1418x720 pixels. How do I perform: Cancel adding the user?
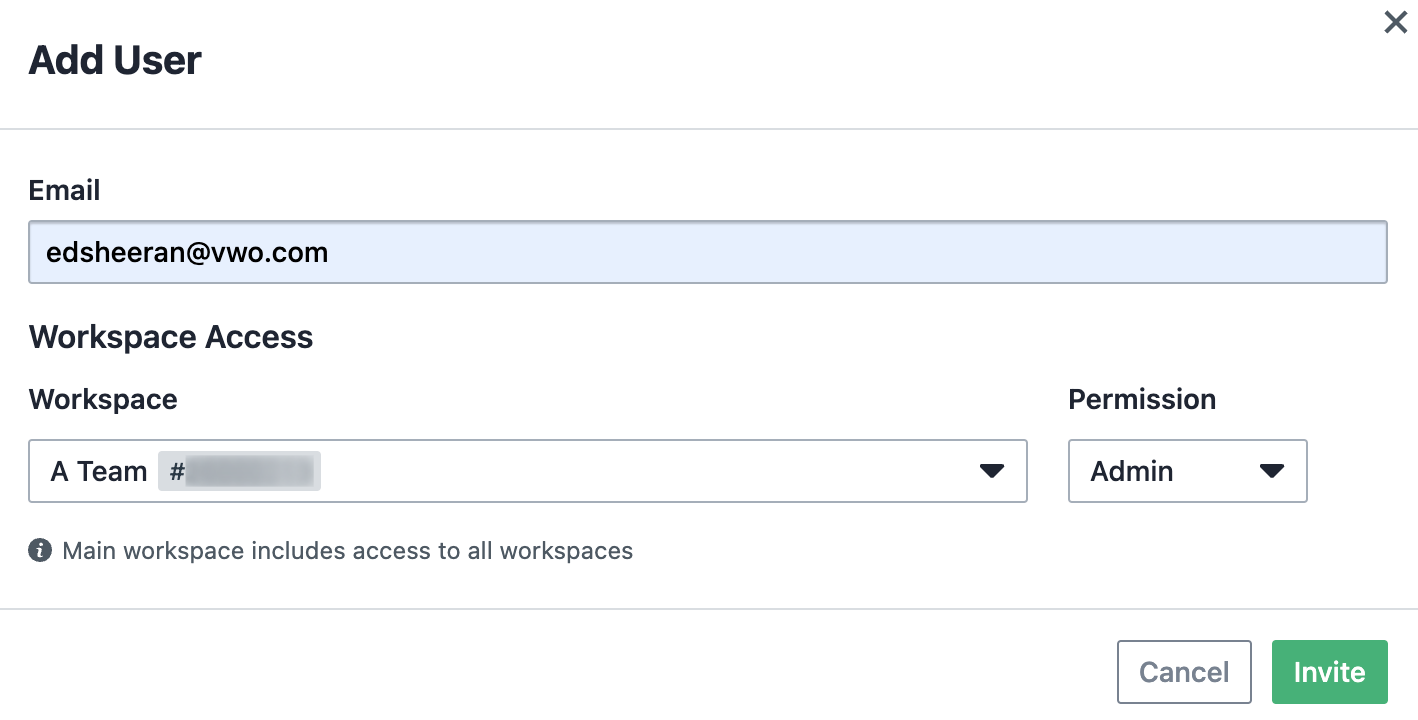click(1184, 672)
